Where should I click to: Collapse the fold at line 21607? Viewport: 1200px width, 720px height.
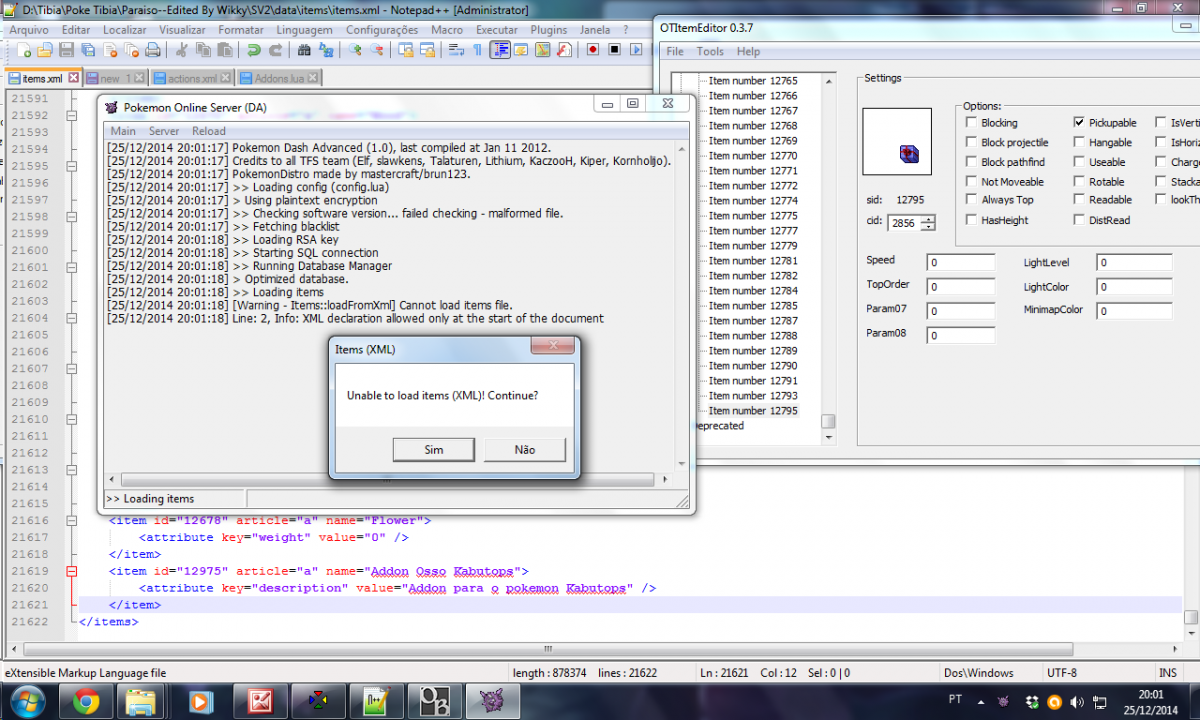[71, 368]
